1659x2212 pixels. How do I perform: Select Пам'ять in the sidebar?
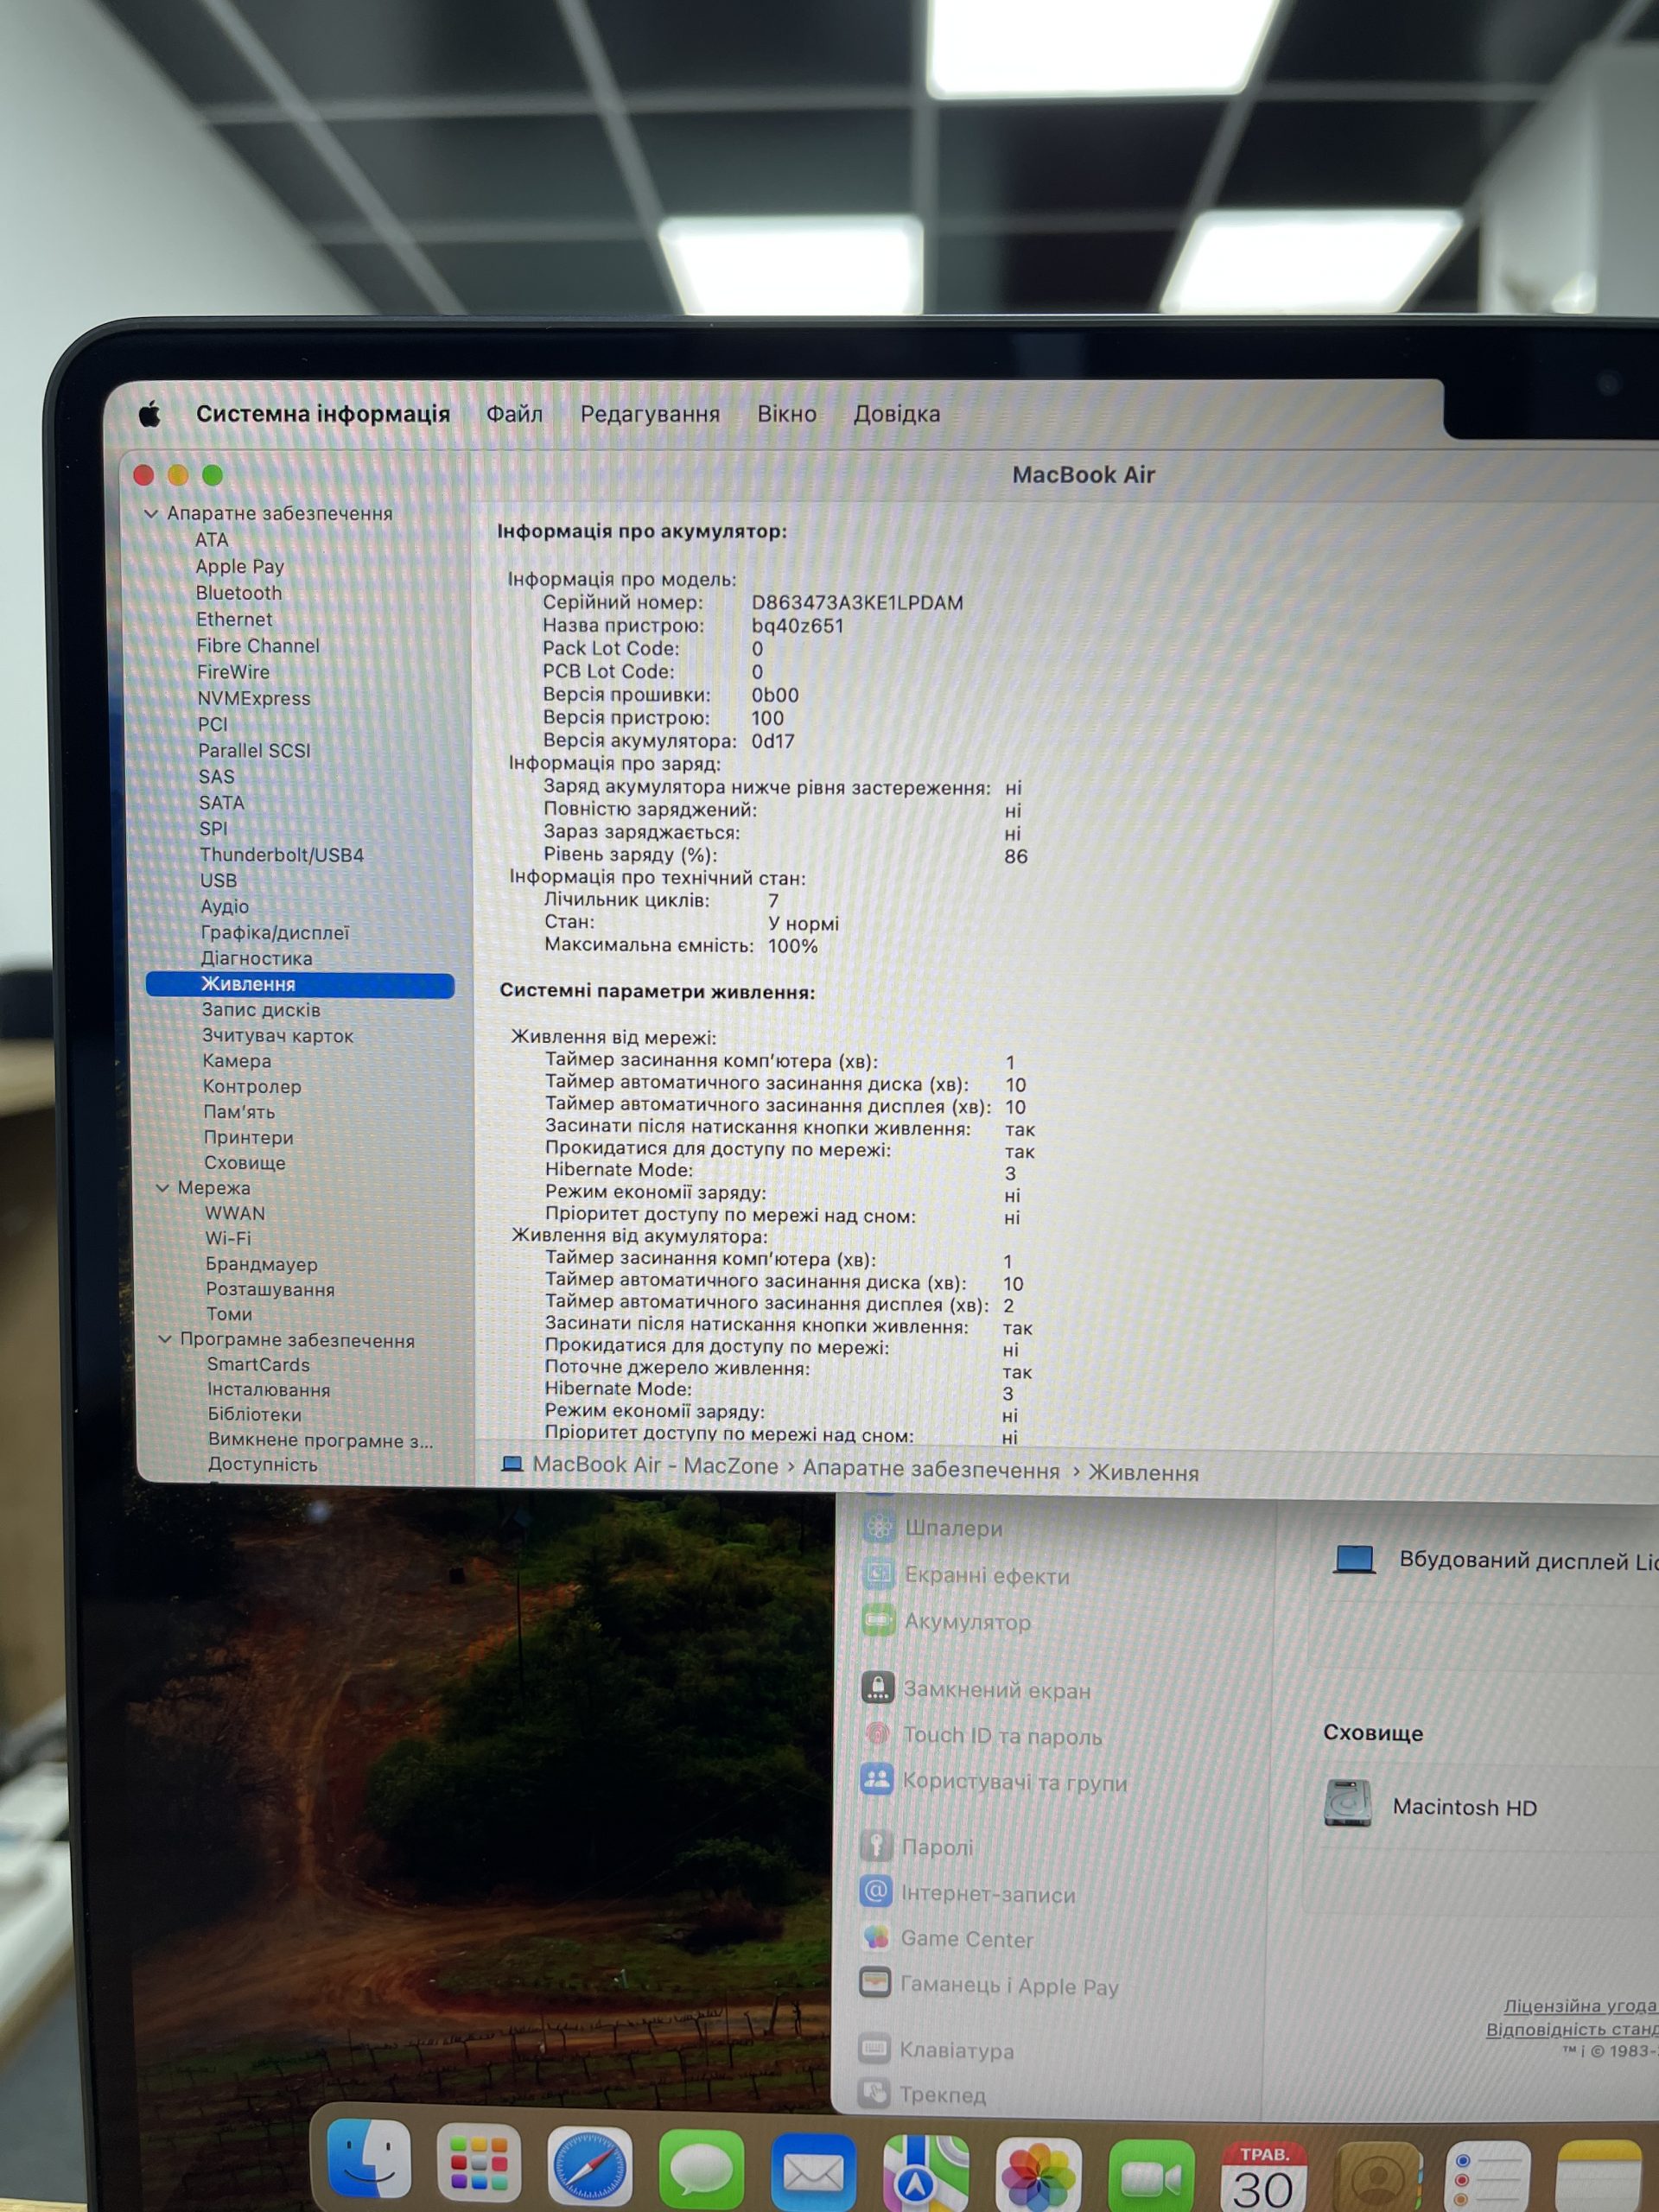click(239, 1111)
